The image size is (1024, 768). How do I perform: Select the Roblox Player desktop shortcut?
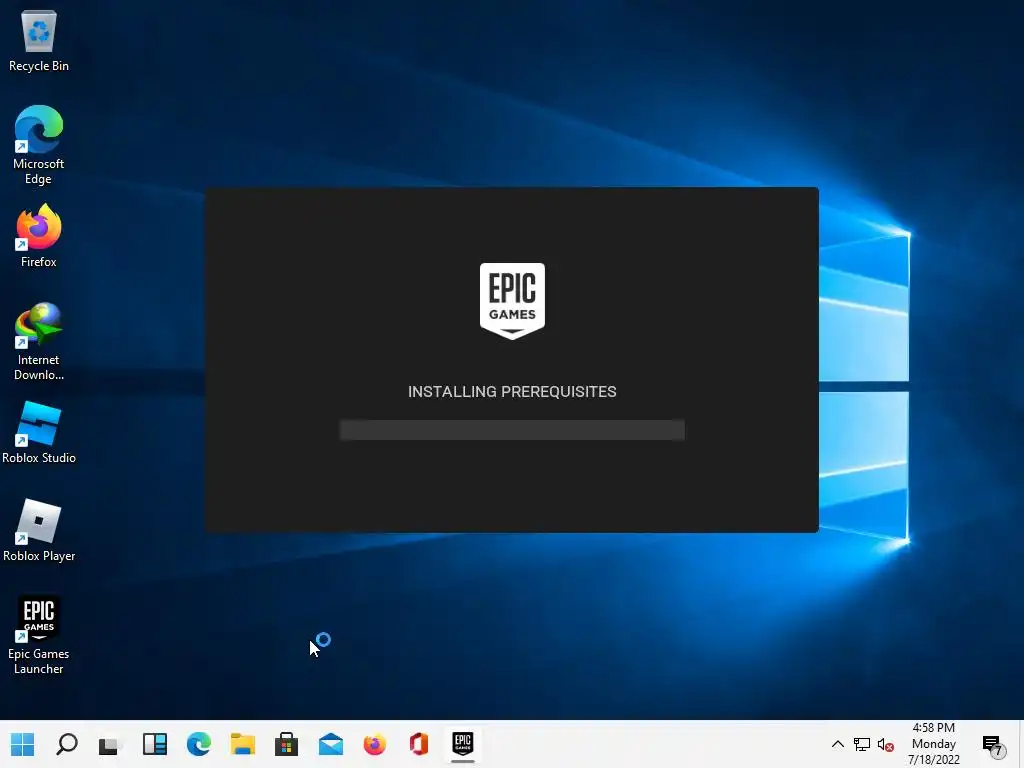pos(39,530)
